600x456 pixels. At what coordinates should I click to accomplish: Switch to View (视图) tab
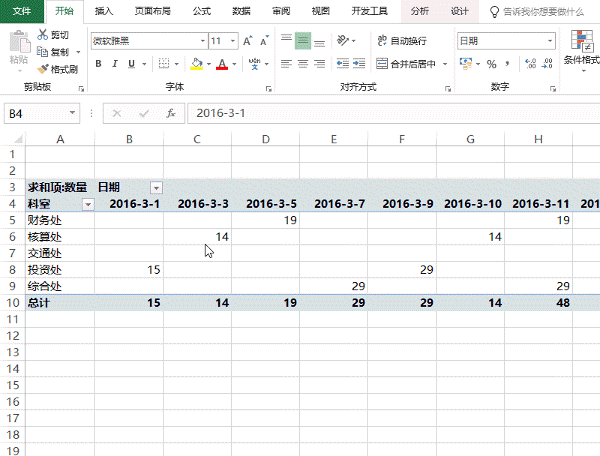(321, 11)
